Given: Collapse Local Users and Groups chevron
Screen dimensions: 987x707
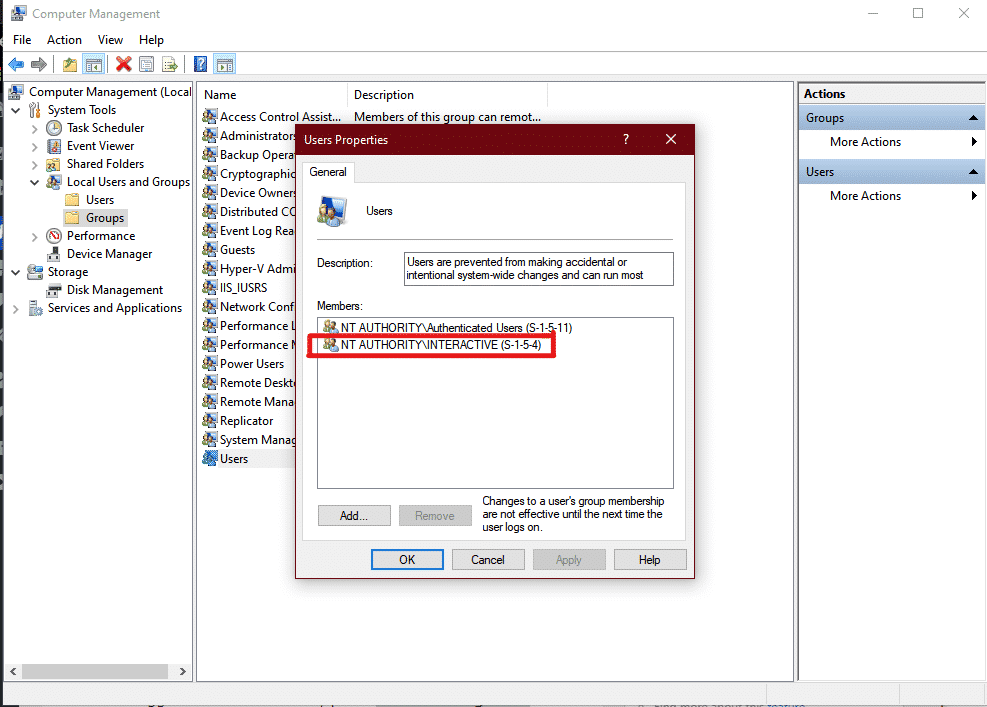Looking at the screenshot, I should (x=35, y=183).
